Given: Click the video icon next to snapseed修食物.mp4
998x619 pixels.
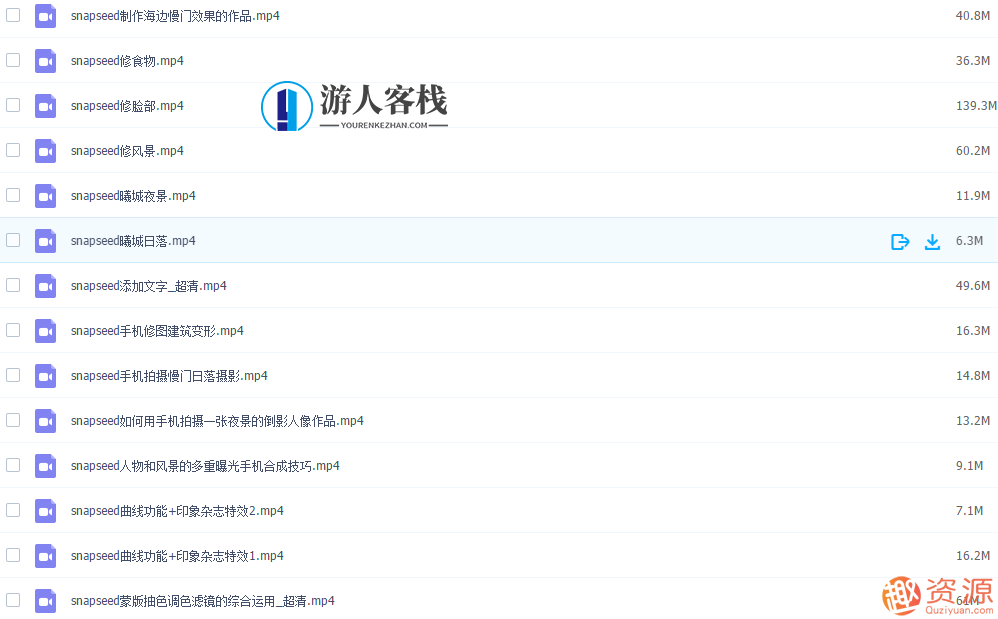Looking at the screenshot, I should (45, 61).
